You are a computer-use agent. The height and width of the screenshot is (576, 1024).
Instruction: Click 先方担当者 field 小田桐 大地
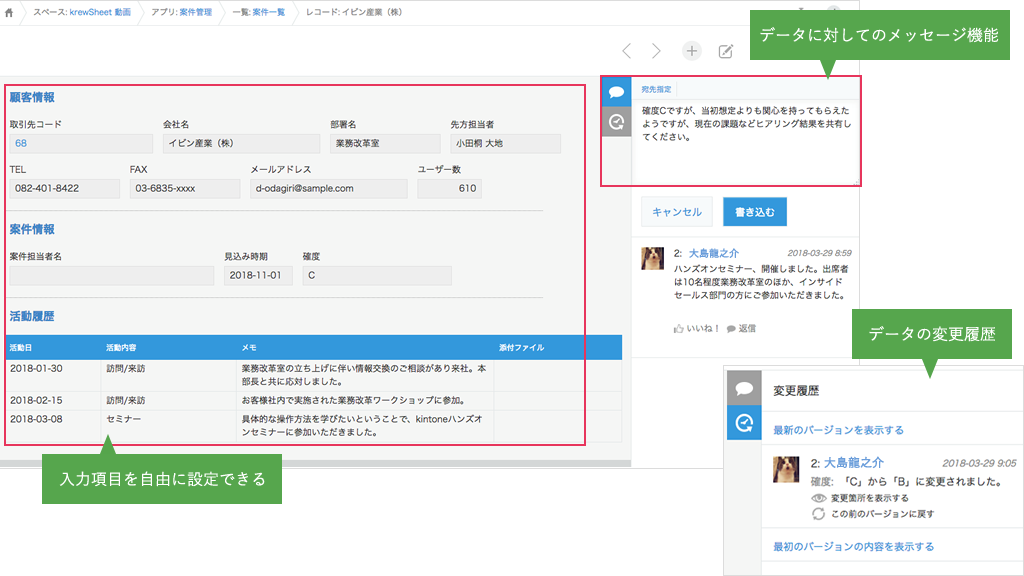[x=505, y=144]
